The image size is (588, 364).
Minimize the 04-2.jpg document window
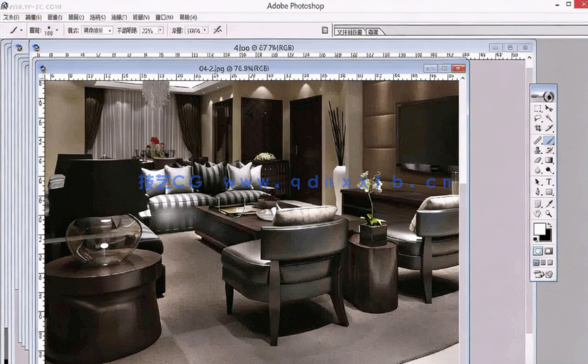click(430, 68)
